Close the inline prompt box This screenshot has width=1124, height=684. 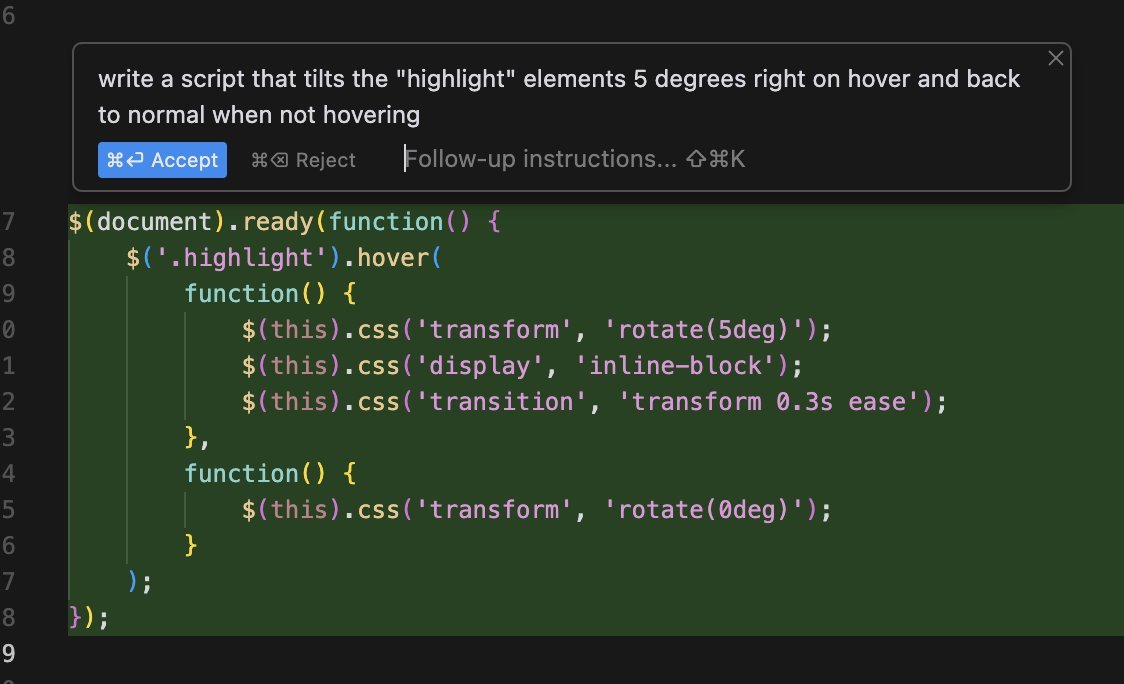1055,59
